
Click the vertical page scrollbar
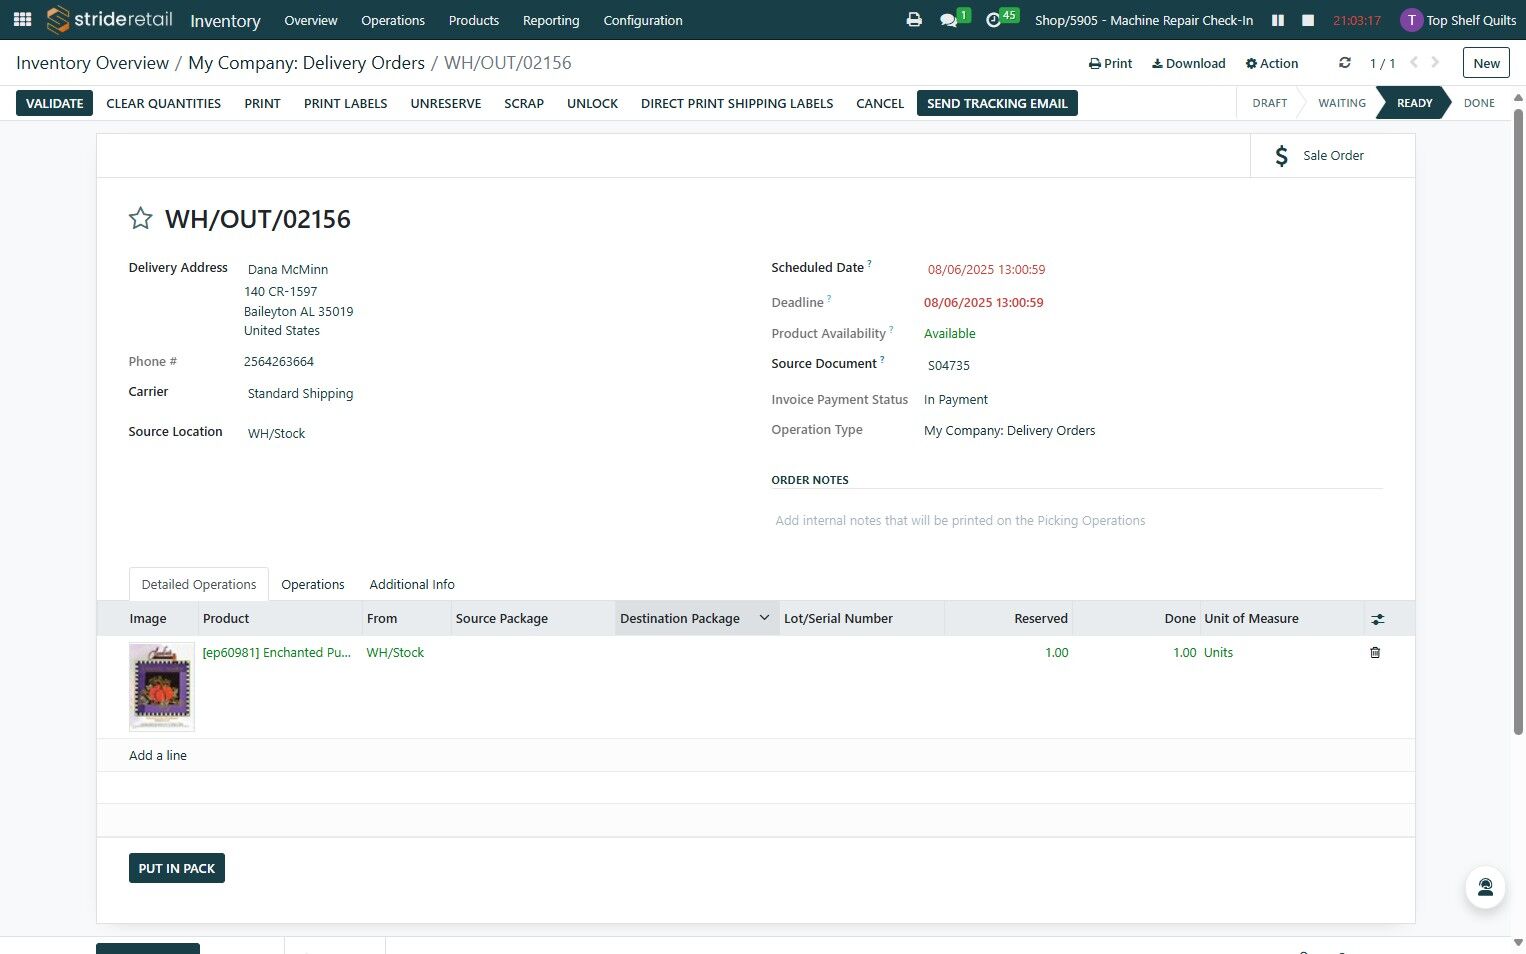(x=1519, y=420)
